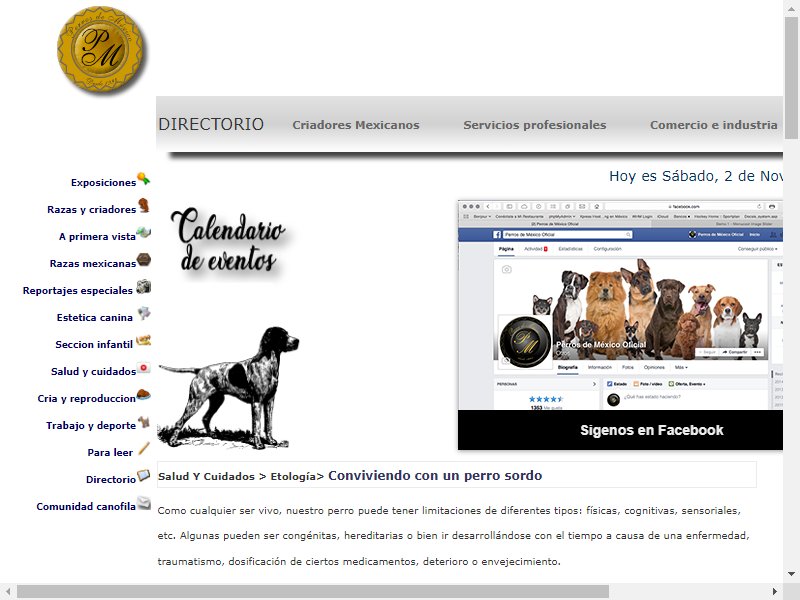Visit Comunidad canofila page
Image resolution: width=800 pixels, height=600 pixels.
86,507
